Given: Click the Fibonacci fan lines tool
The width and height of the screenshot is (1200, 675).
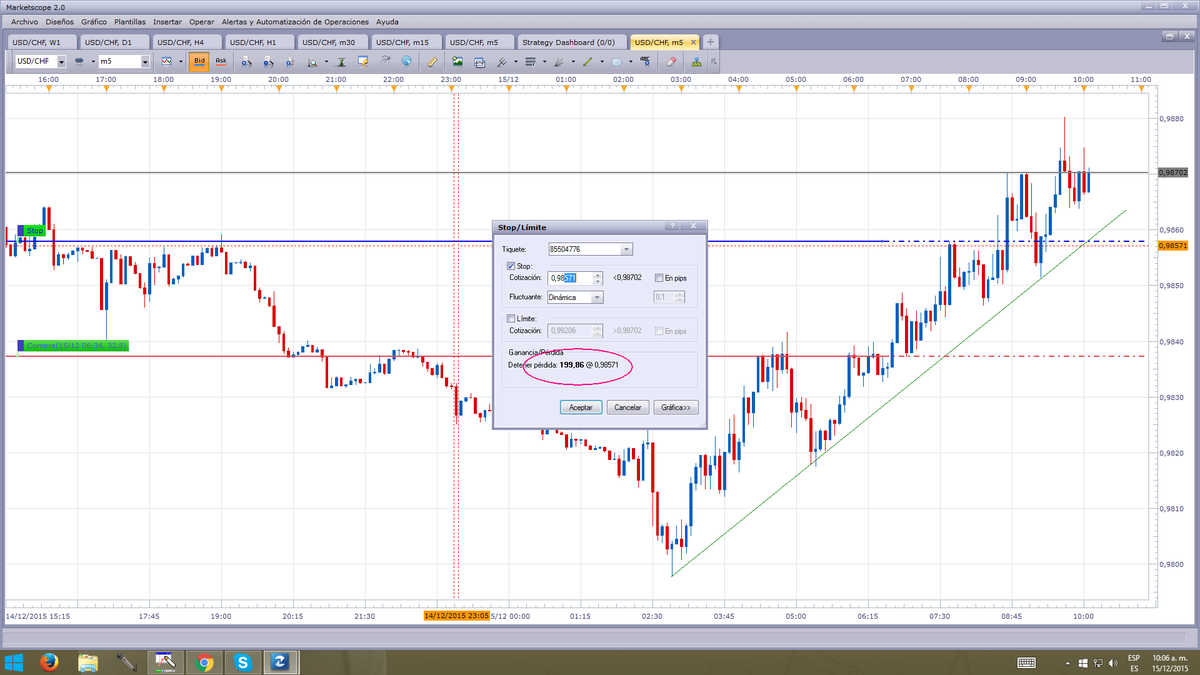Looking at the screenshot, I should tap(558, 61).
